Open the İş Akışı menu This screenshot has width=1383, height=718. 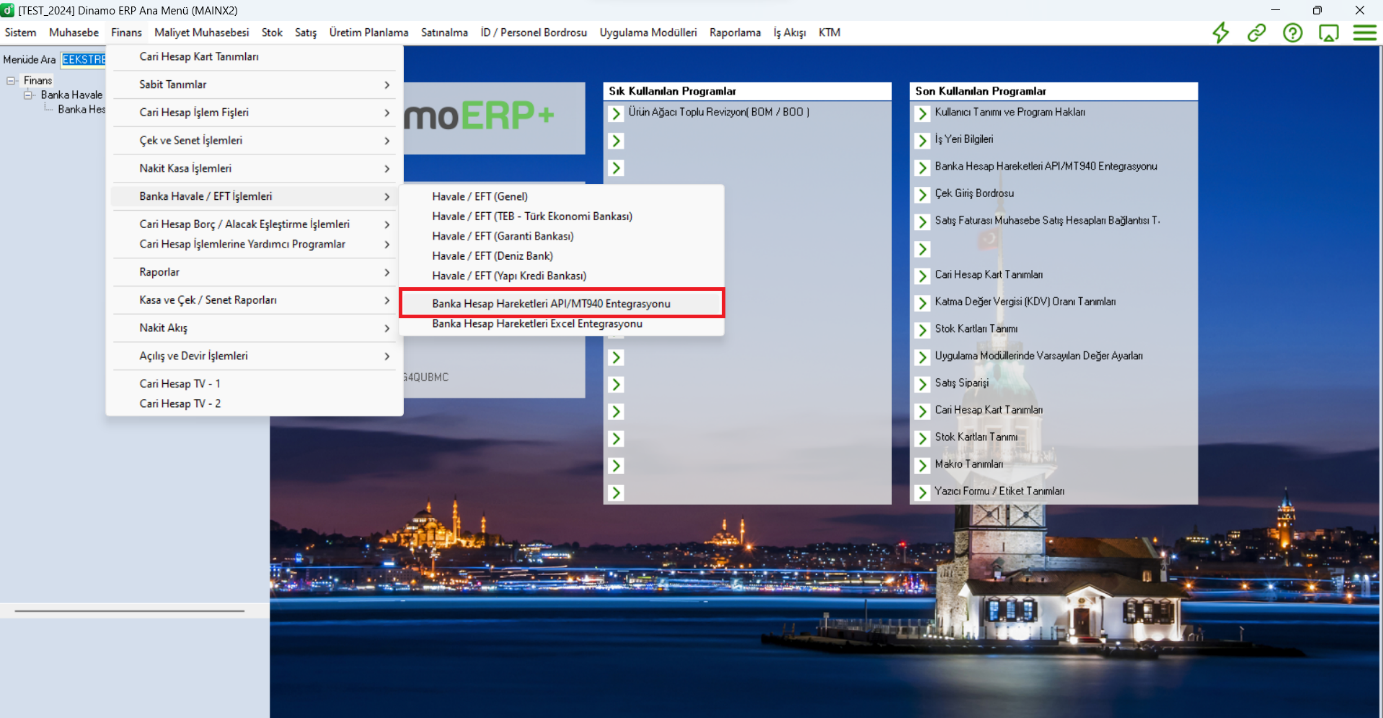[790, 33]
